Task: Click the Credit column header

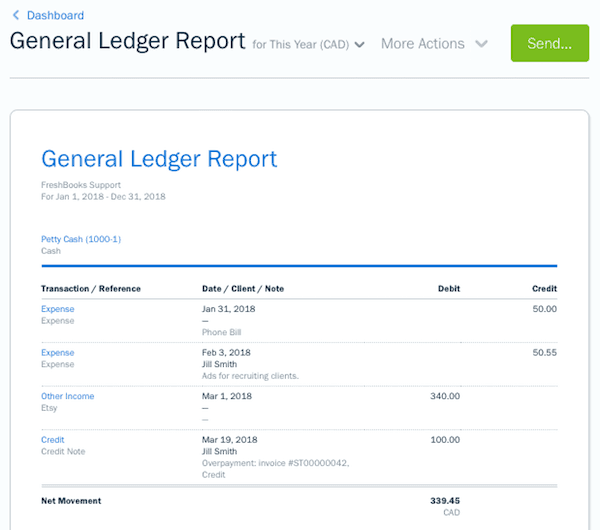Action: coord(544,289)
